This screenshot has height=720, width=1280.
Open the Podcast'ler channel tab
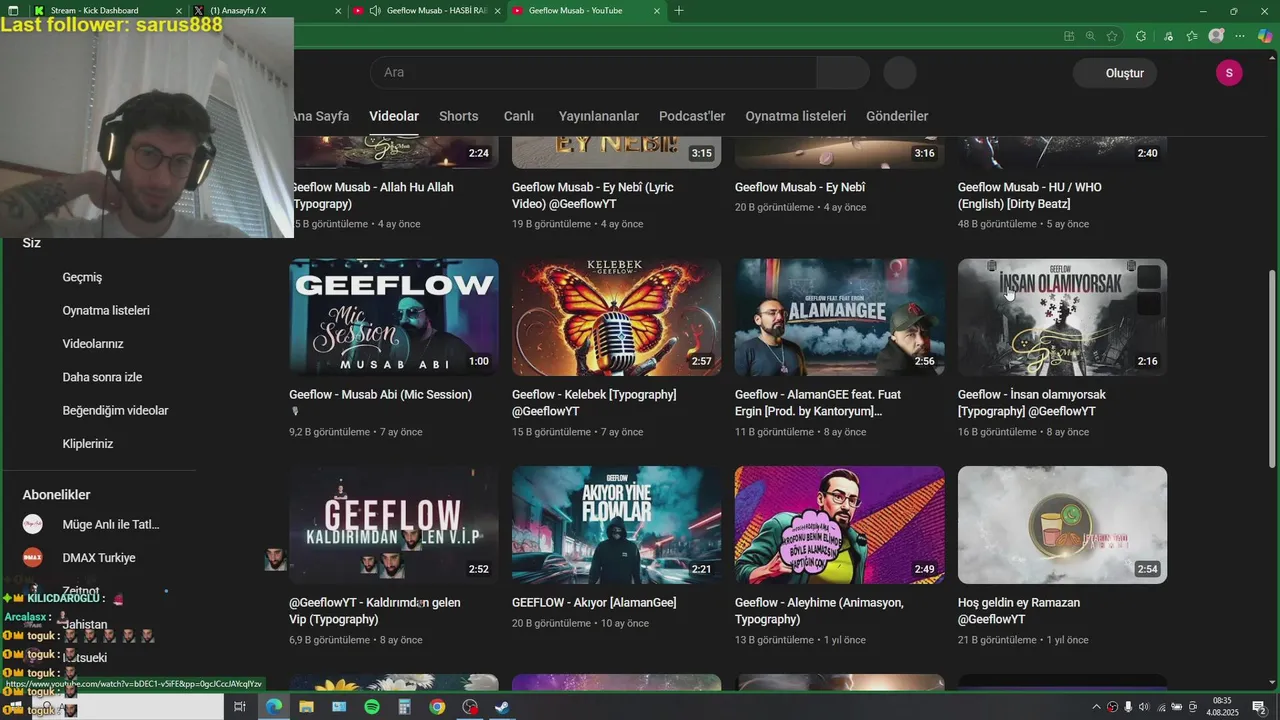pyautogui.click(x=692, y=116)
